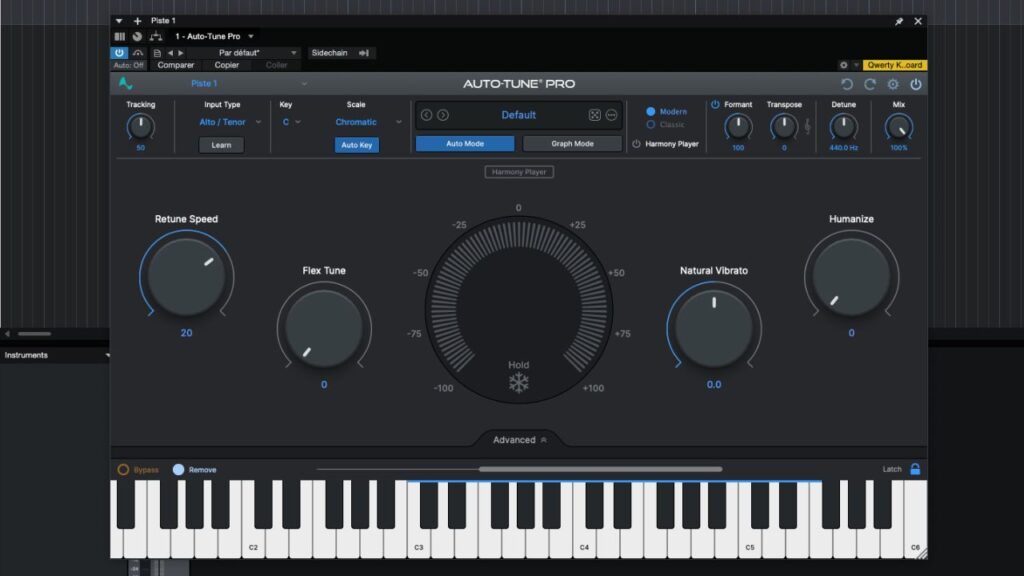Collapse the Advanced section
This screenshot has width=1024, height=576.
tap(519, 440)
